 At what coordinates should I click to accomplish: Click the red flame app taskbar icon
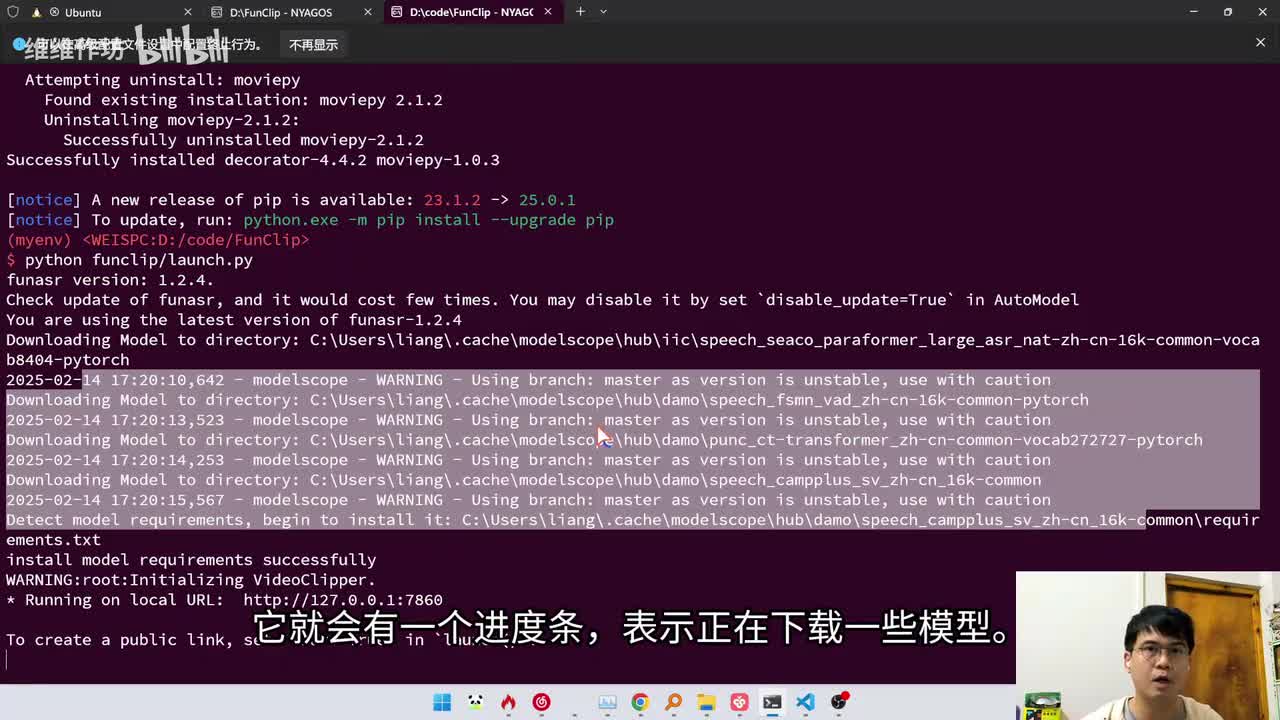tap(508, 702)
